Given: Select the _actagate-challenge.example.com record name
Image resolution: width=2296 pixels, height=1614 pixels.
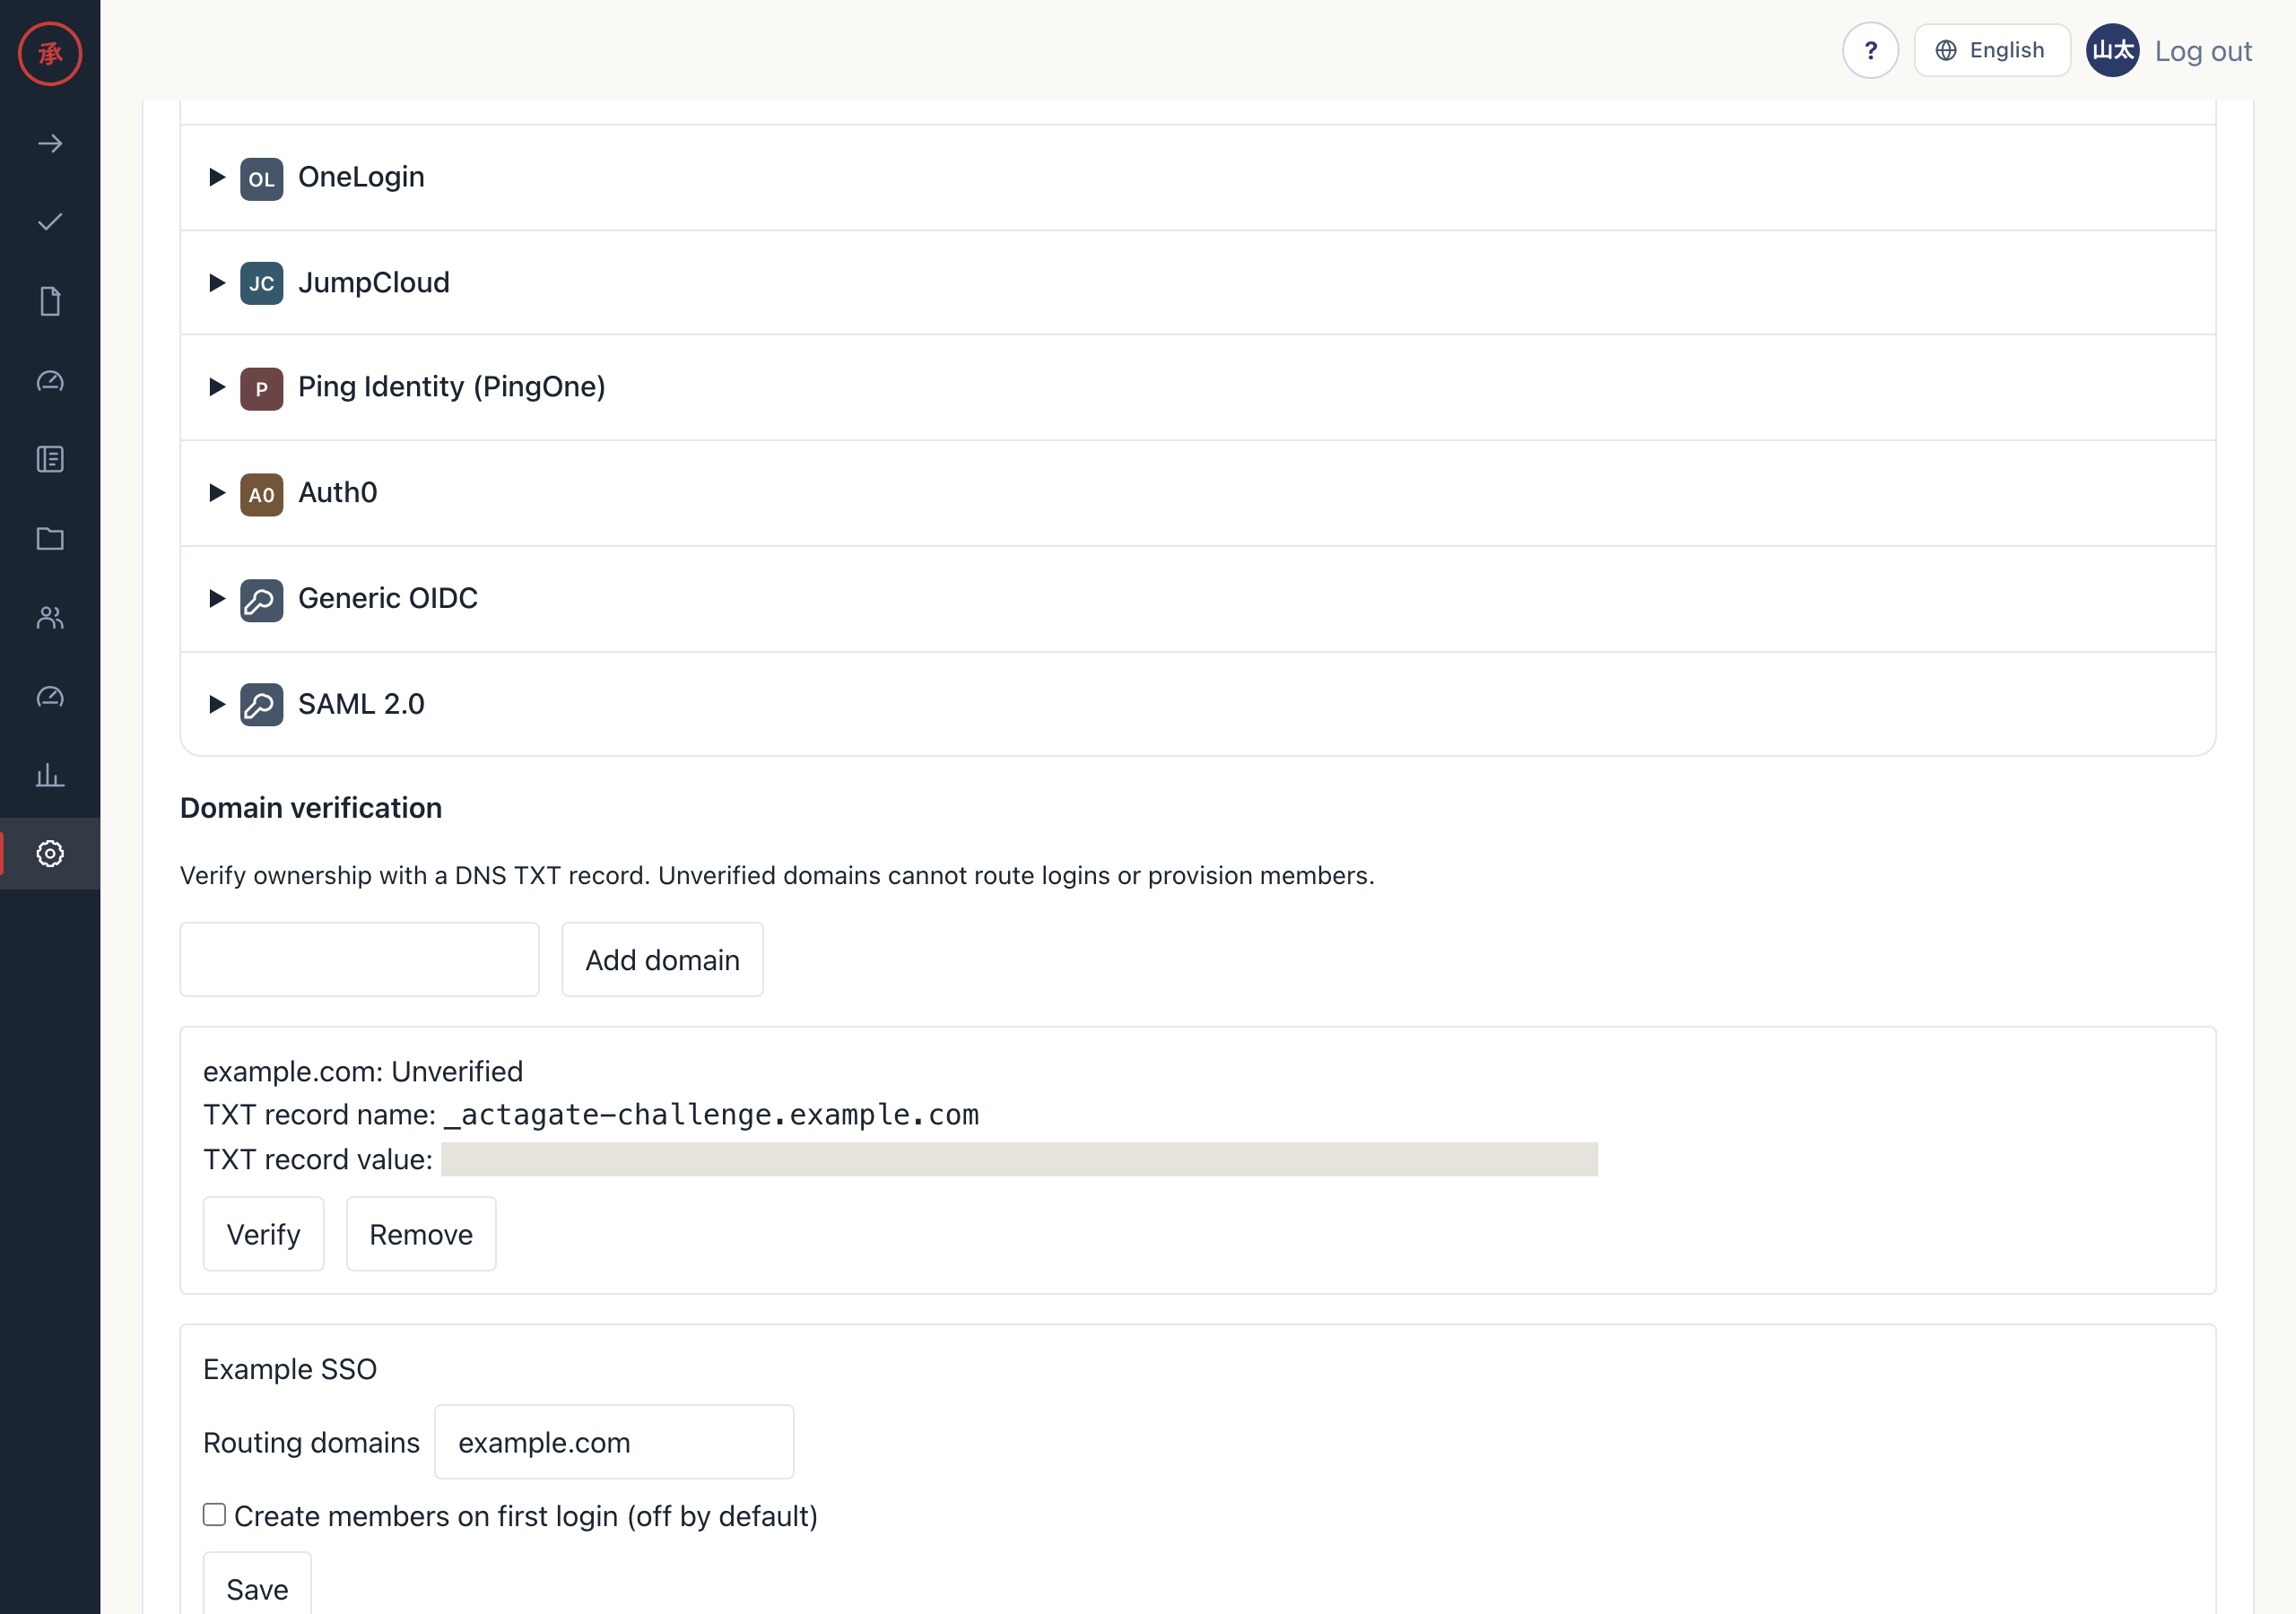Looking at the screenshot, I should [x=711, y=1115].
